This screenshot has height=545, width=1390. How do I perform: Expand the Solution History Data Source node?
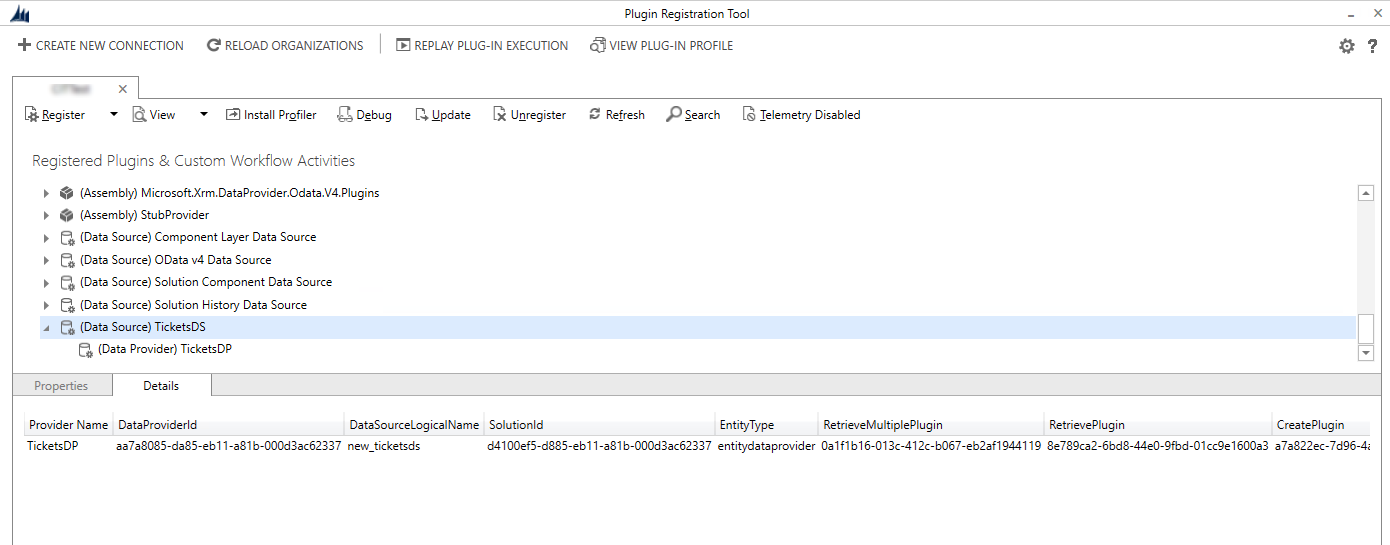coord(46,305)
